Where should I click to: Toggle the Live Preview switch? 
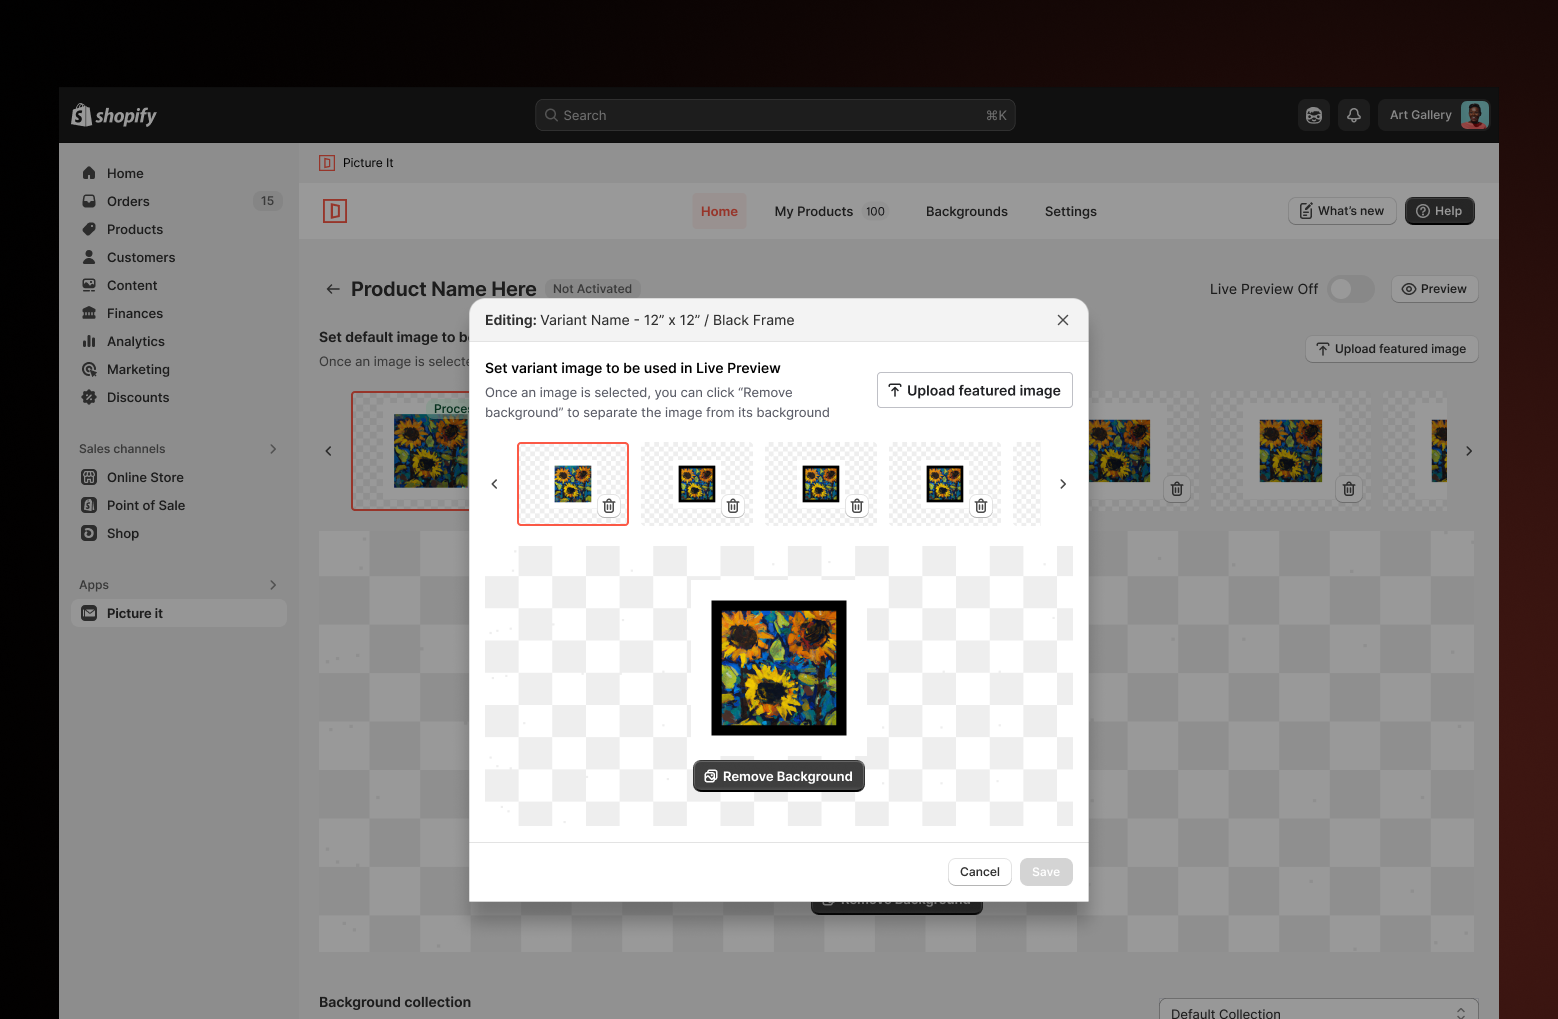point(1351,289)
